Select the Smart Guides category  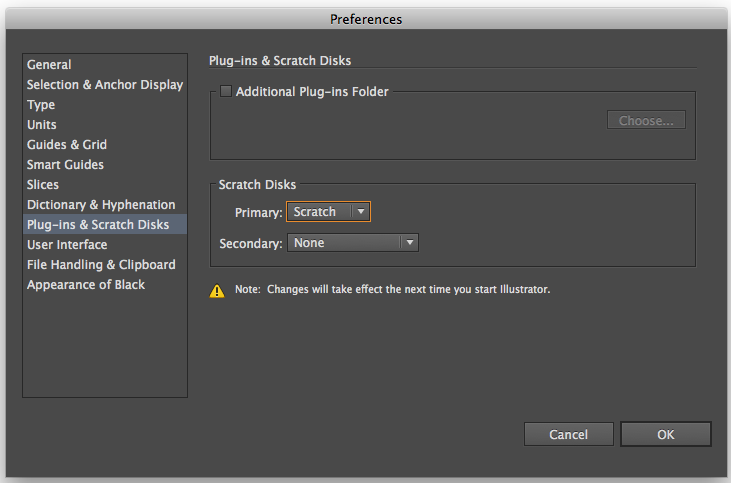coord(65,165)
